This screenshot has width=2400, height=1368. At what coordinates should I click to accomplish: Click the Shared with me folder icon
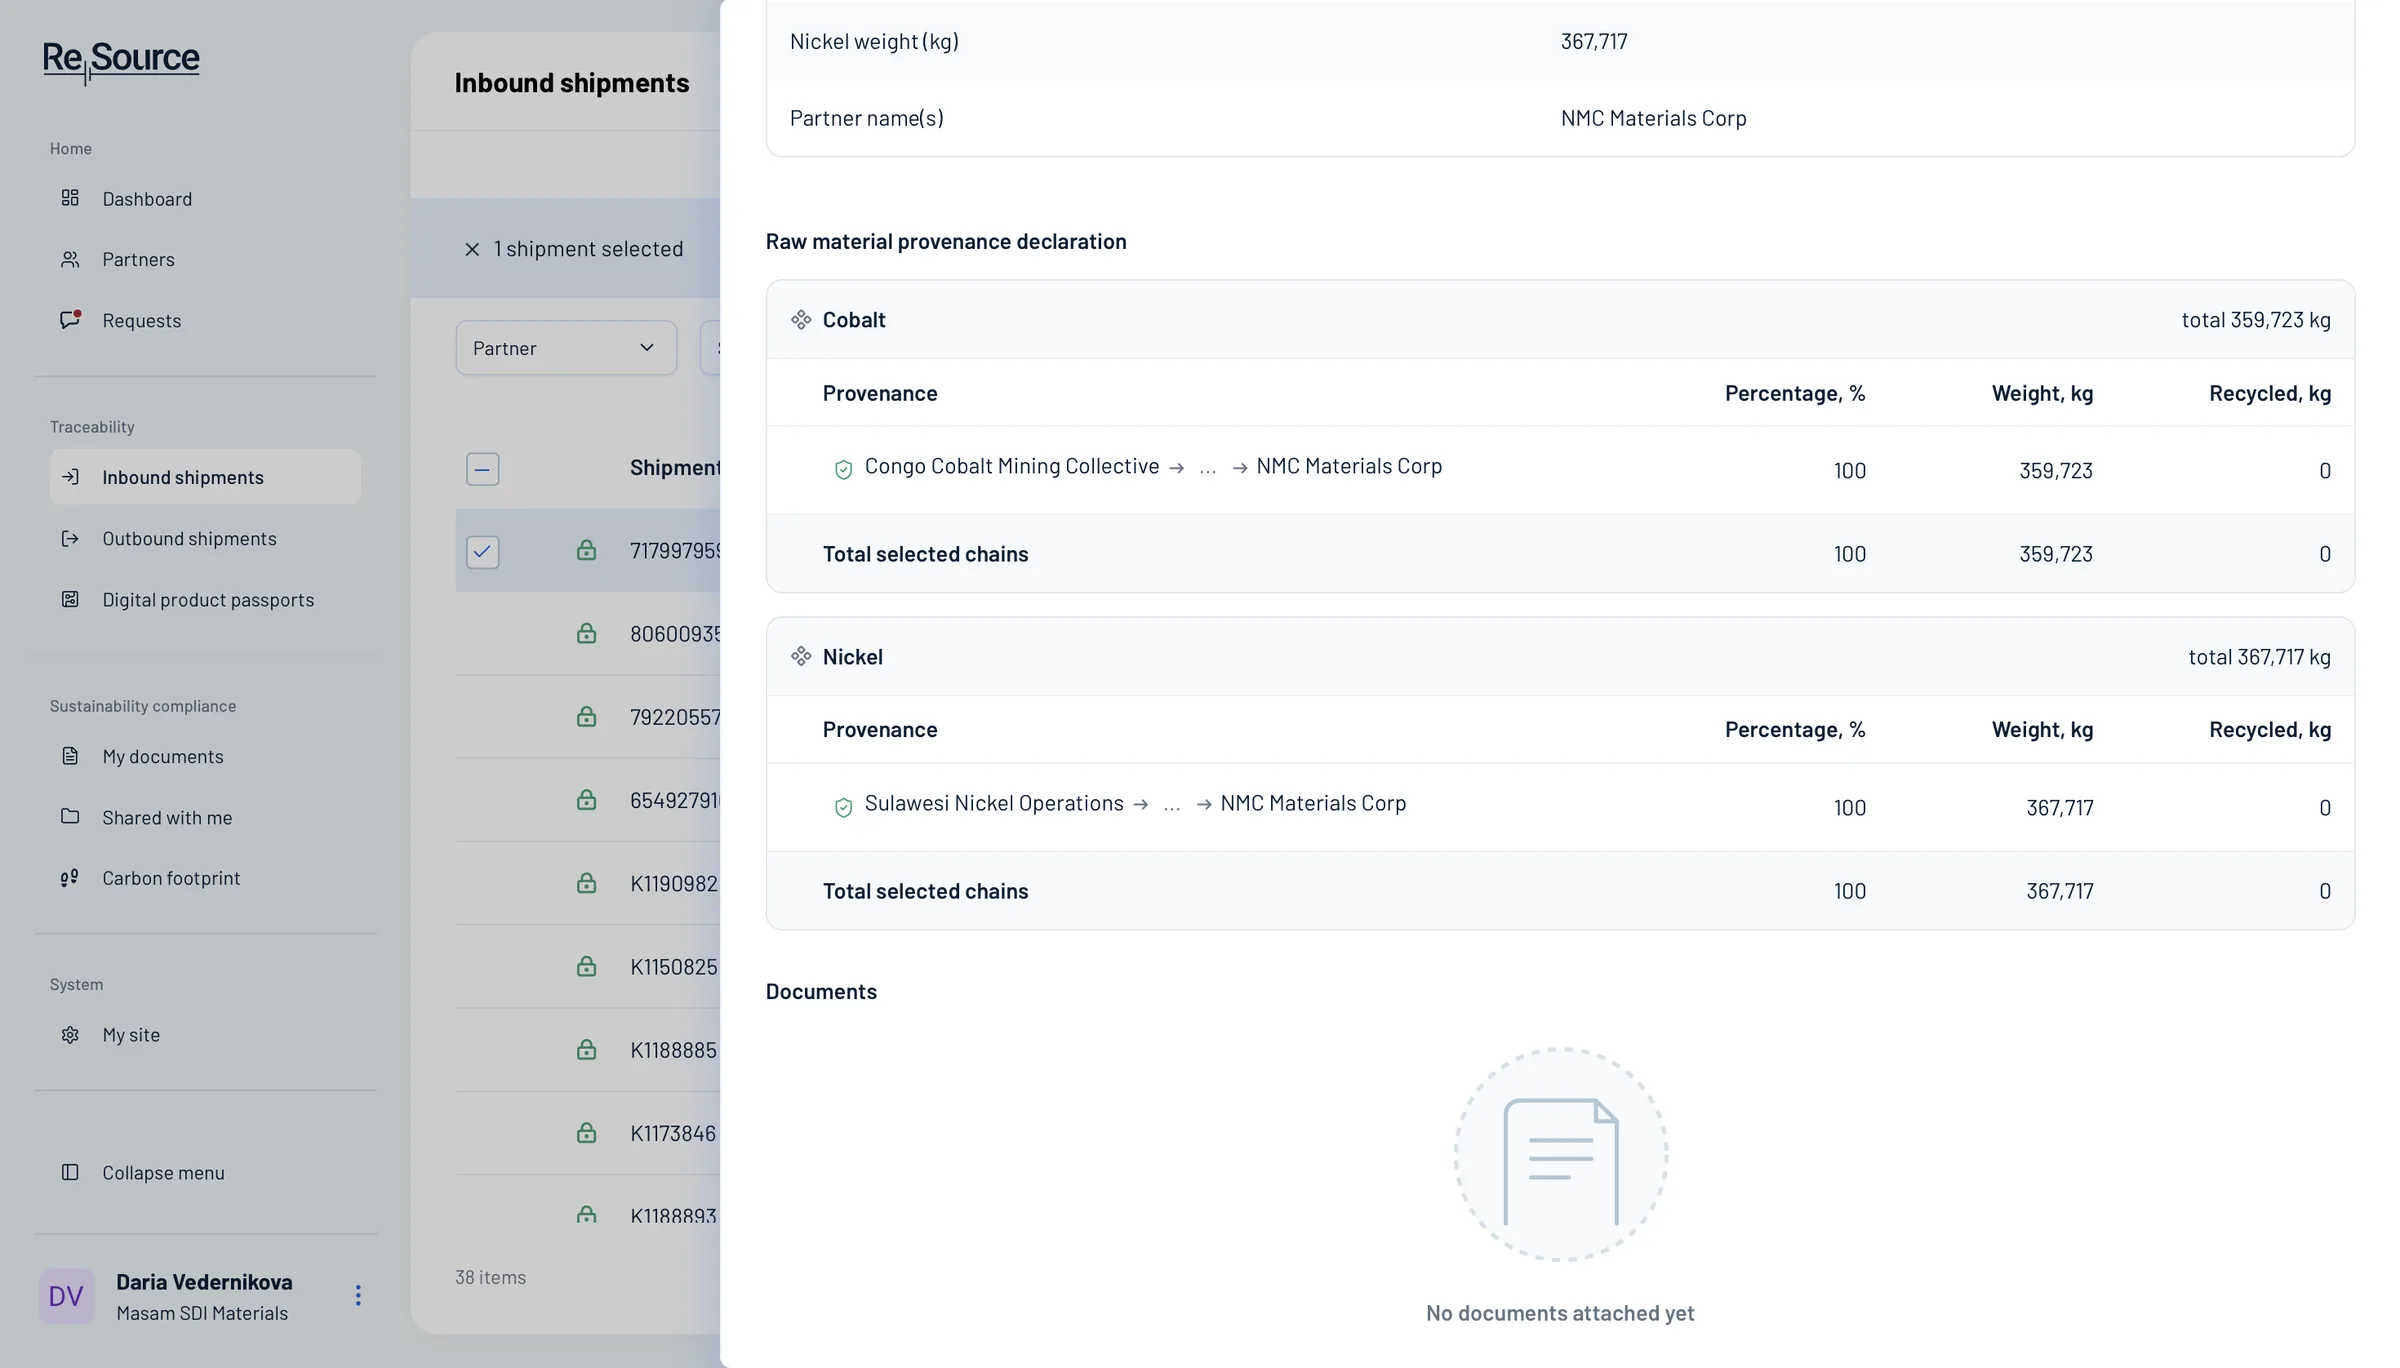tap(70, 817)
